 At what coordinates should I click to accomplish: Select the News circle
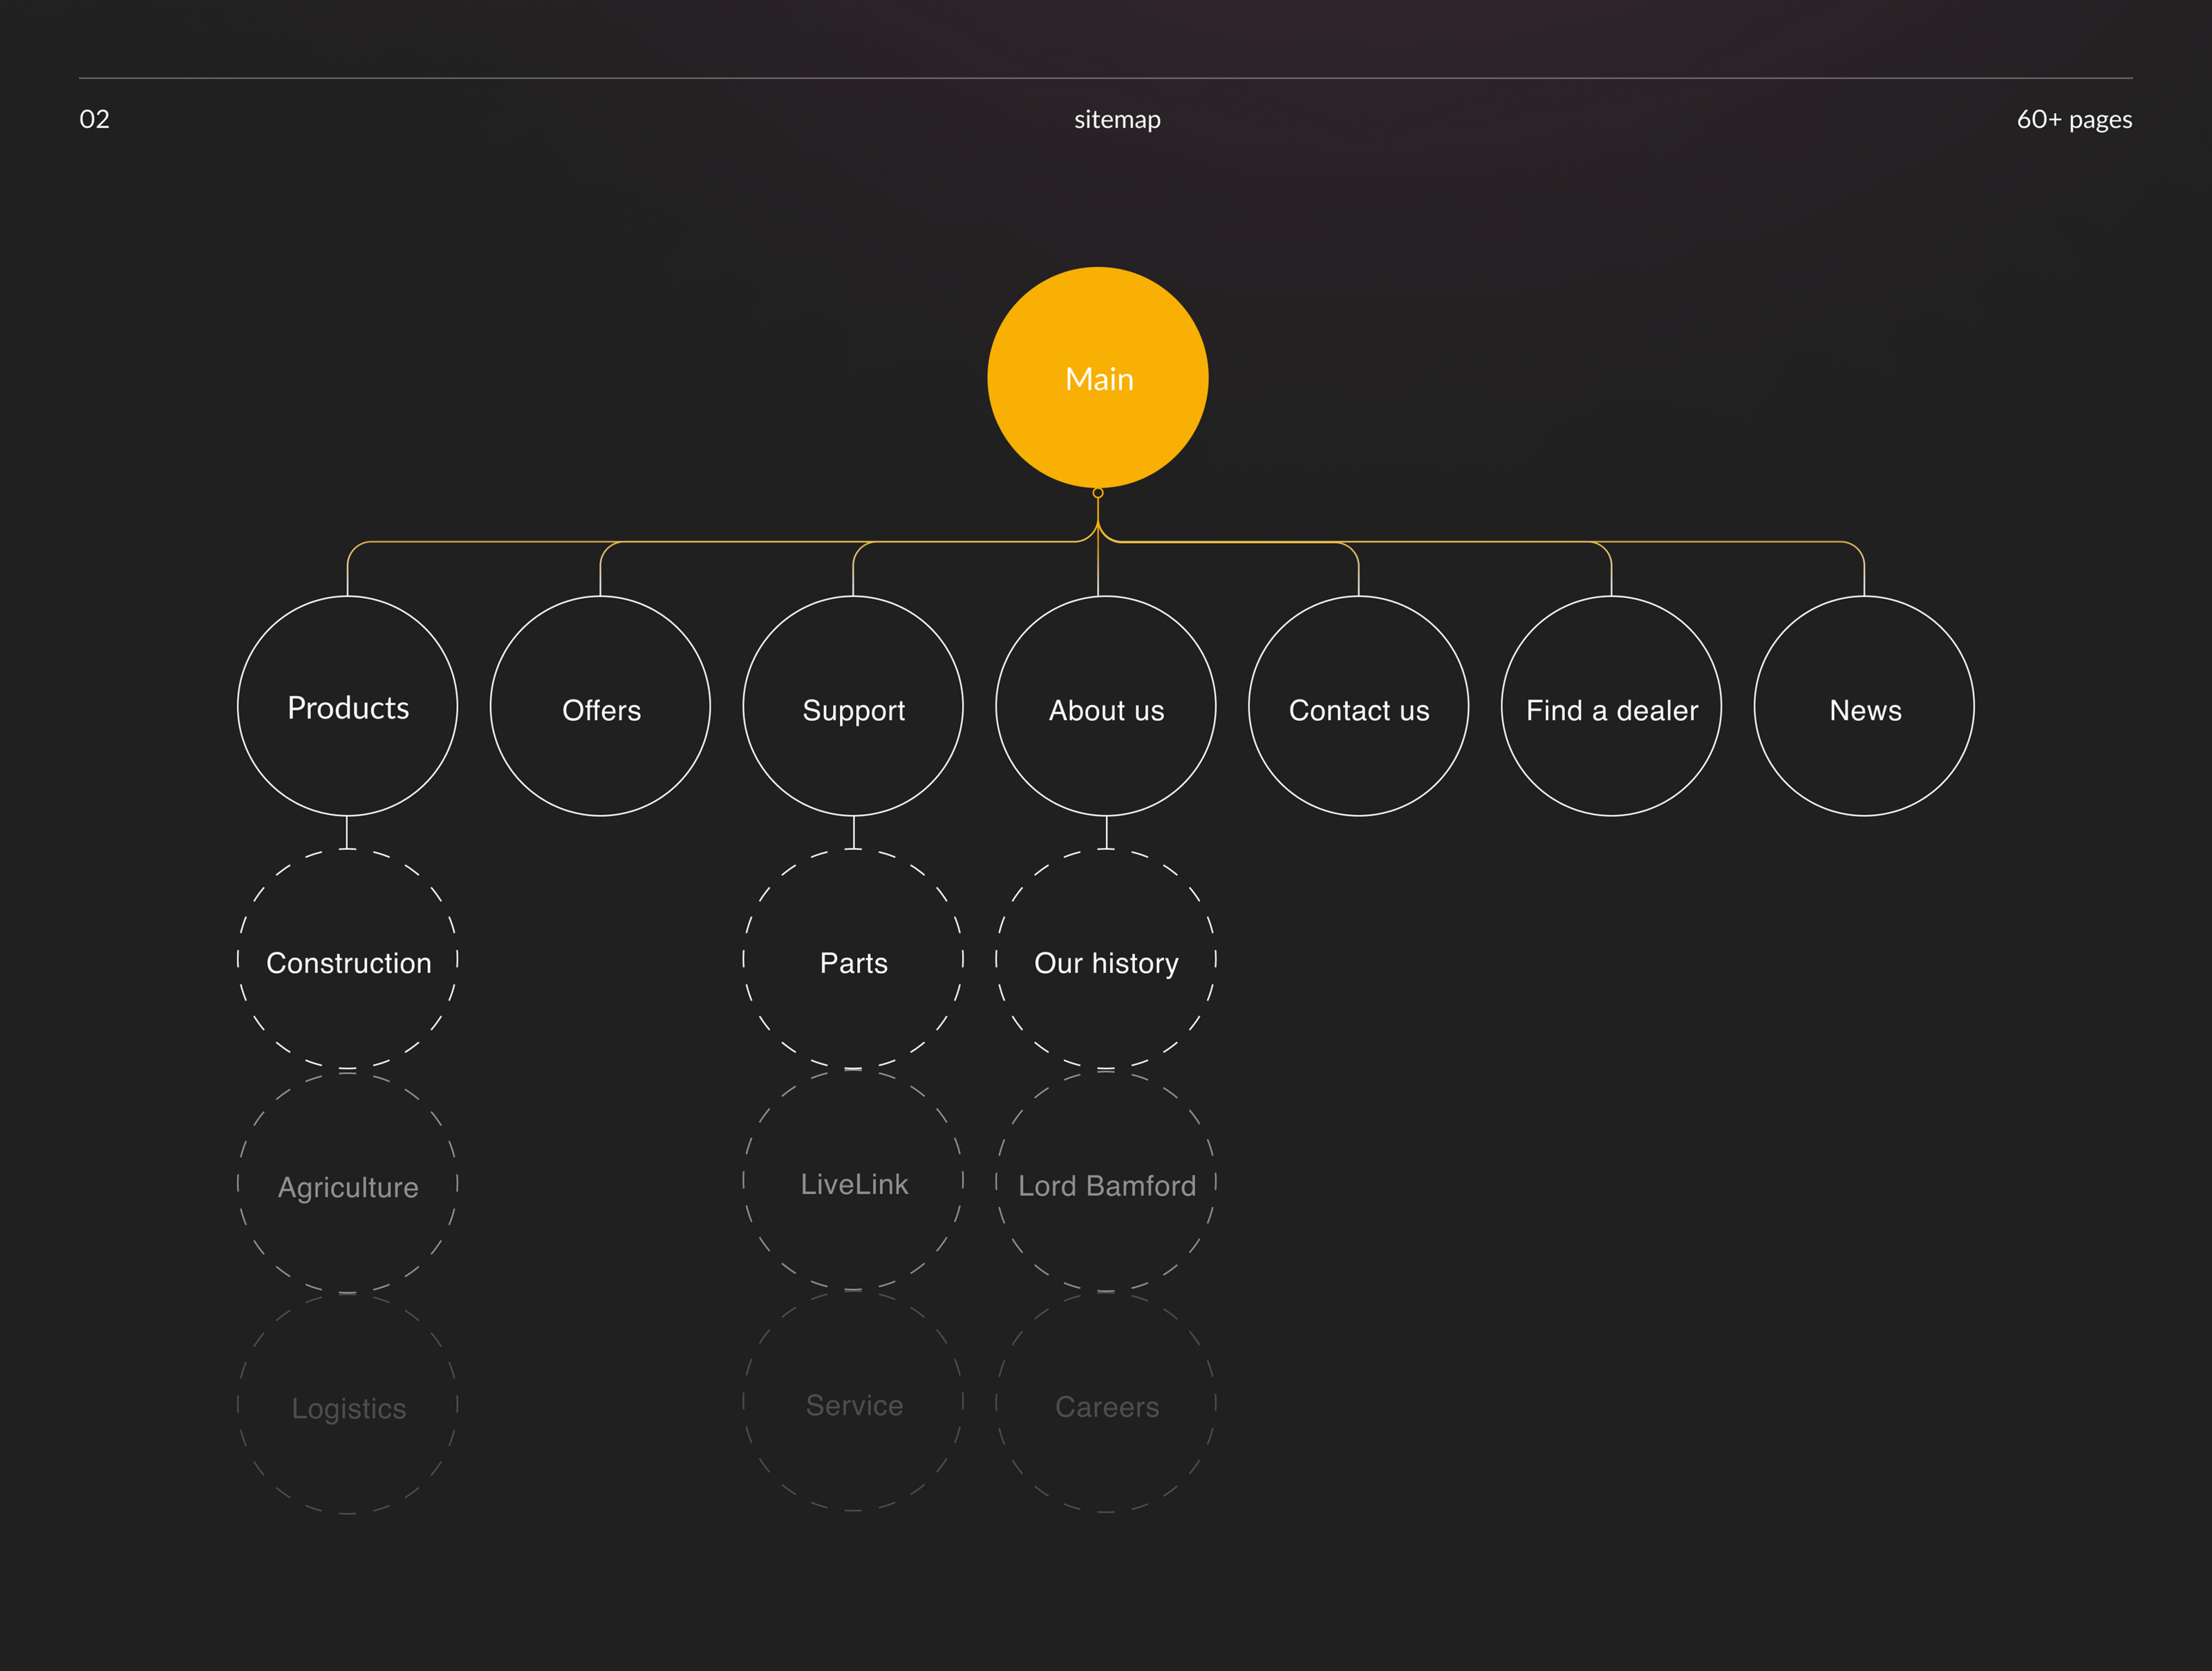coord(1864,707)
